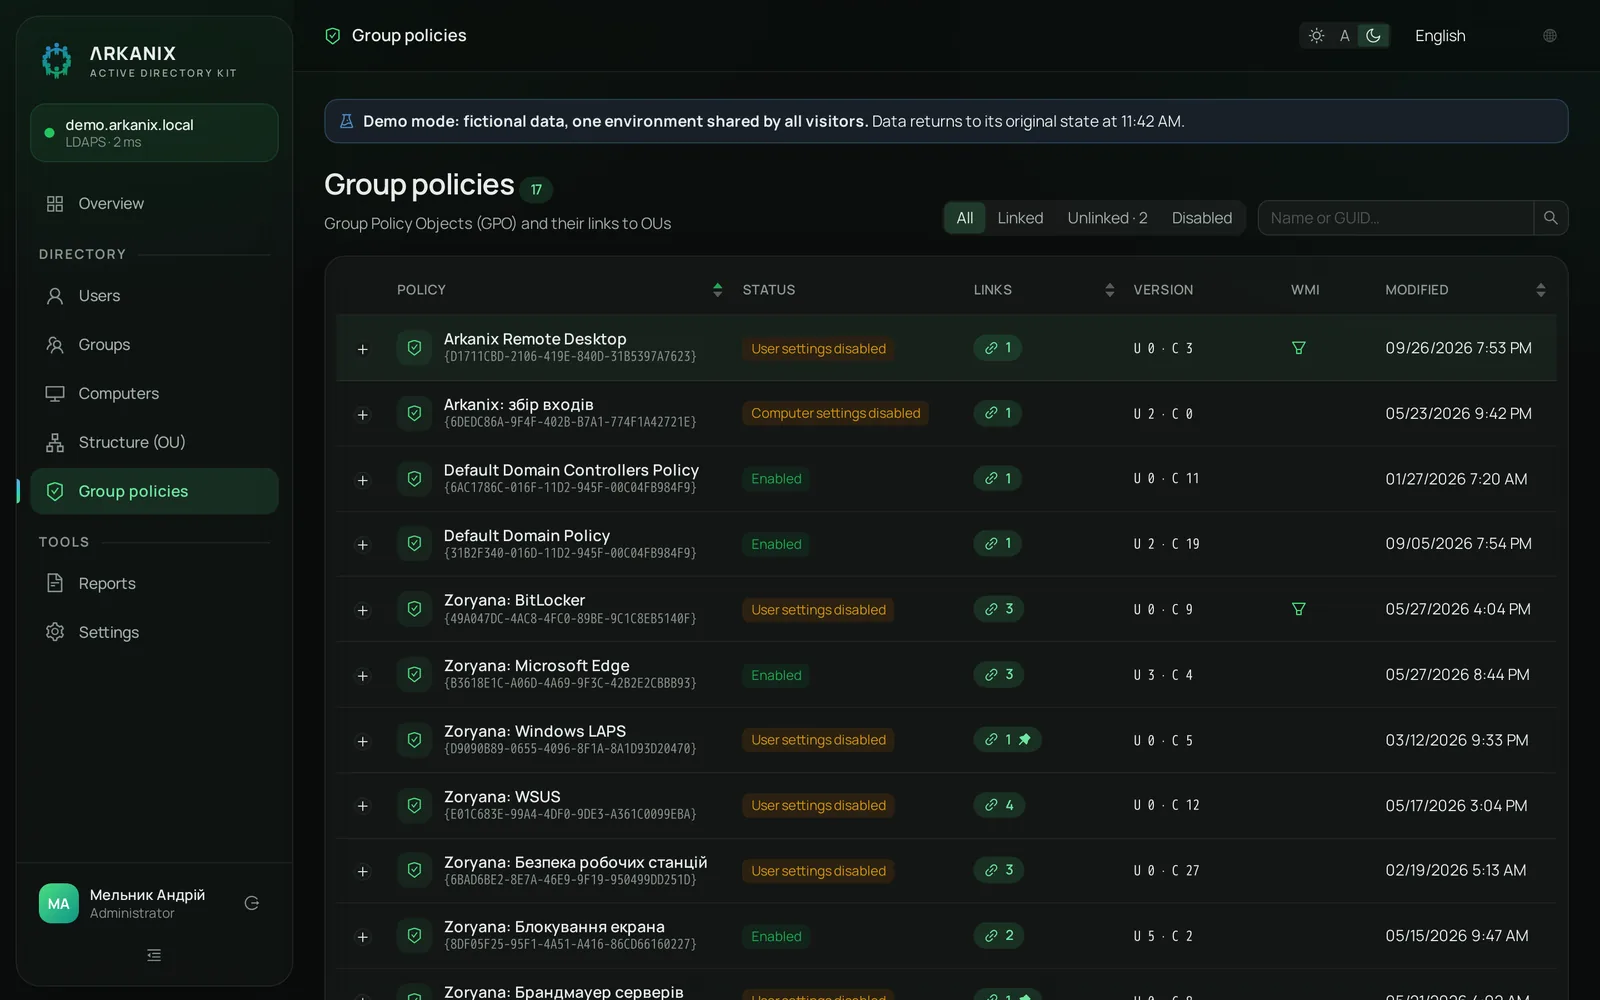Filter by Disabled policies
Viewport: 1600px width, 1000px height.
(1202, 218)
